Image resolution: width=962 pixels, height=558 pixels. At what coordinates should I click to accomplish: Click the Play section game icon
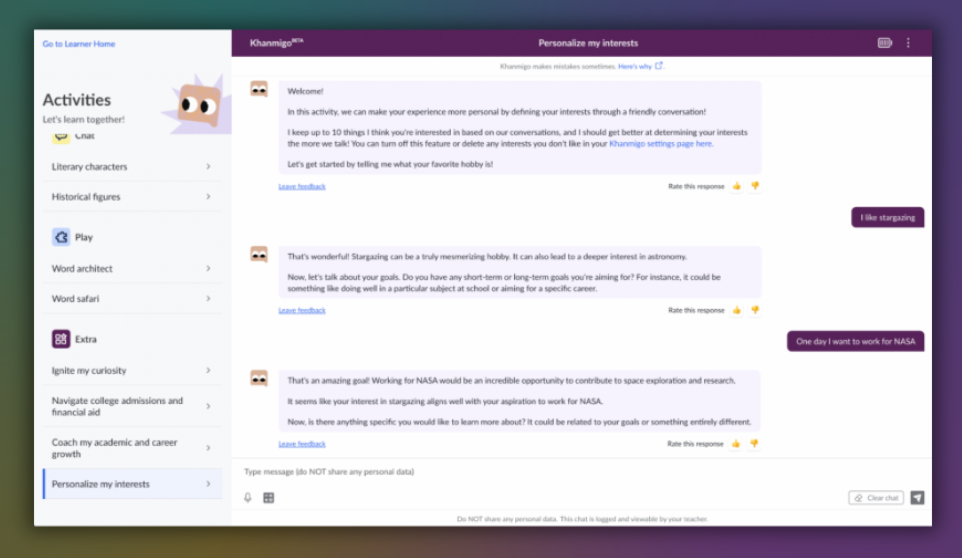pyautogui.click(x=61, y=237)
